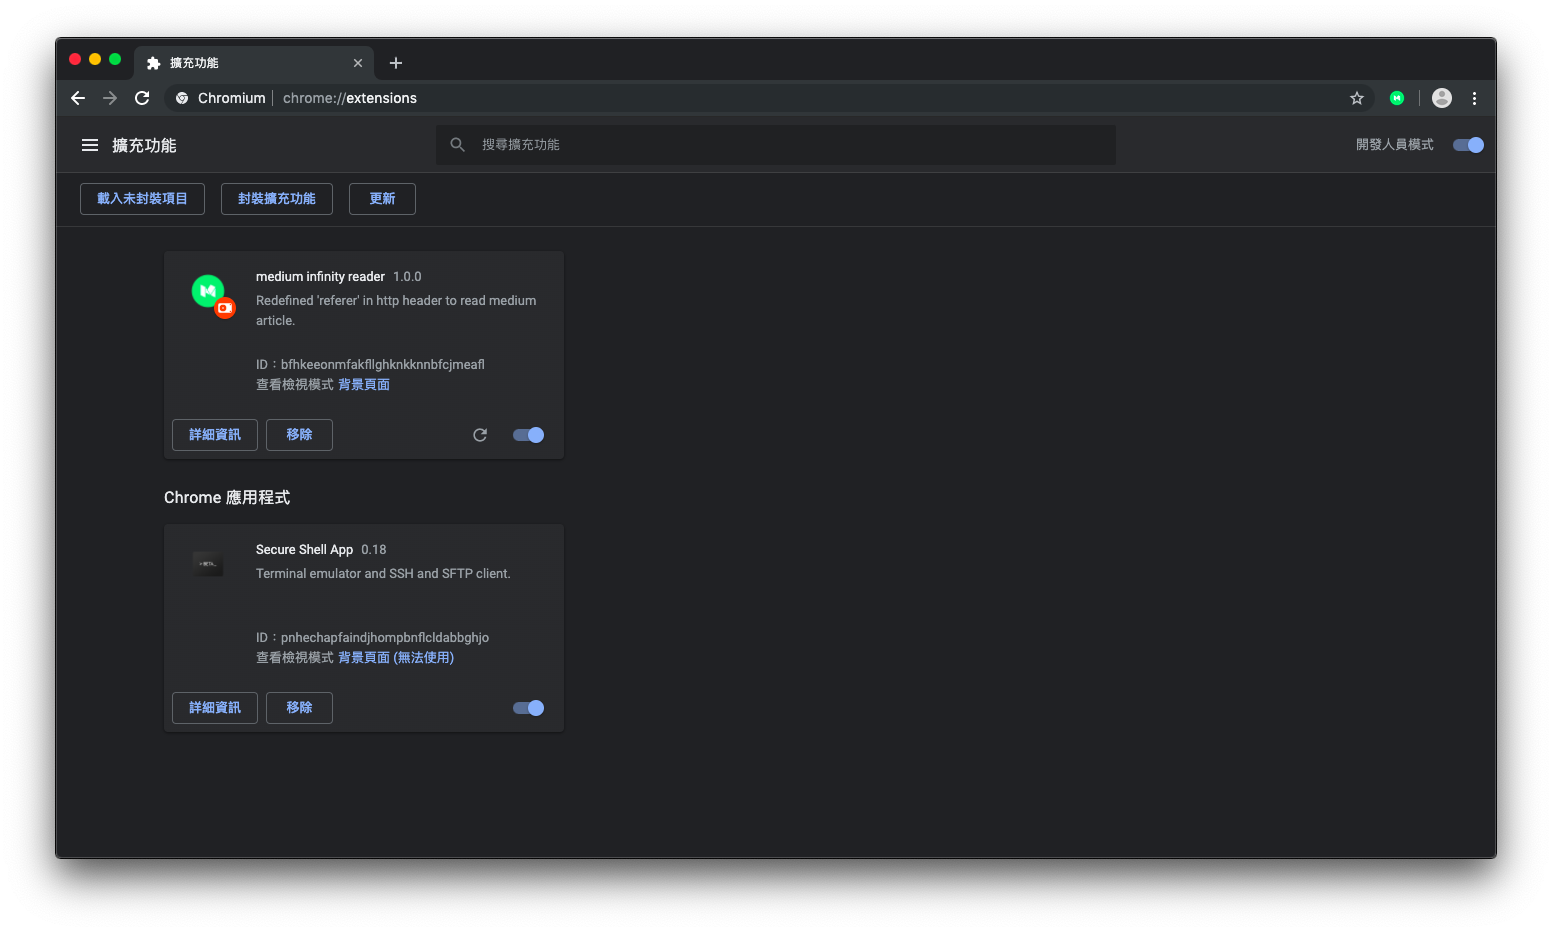
Task: Open 詳細資訊 for medium infinity reader
Action: click(215, 435)
